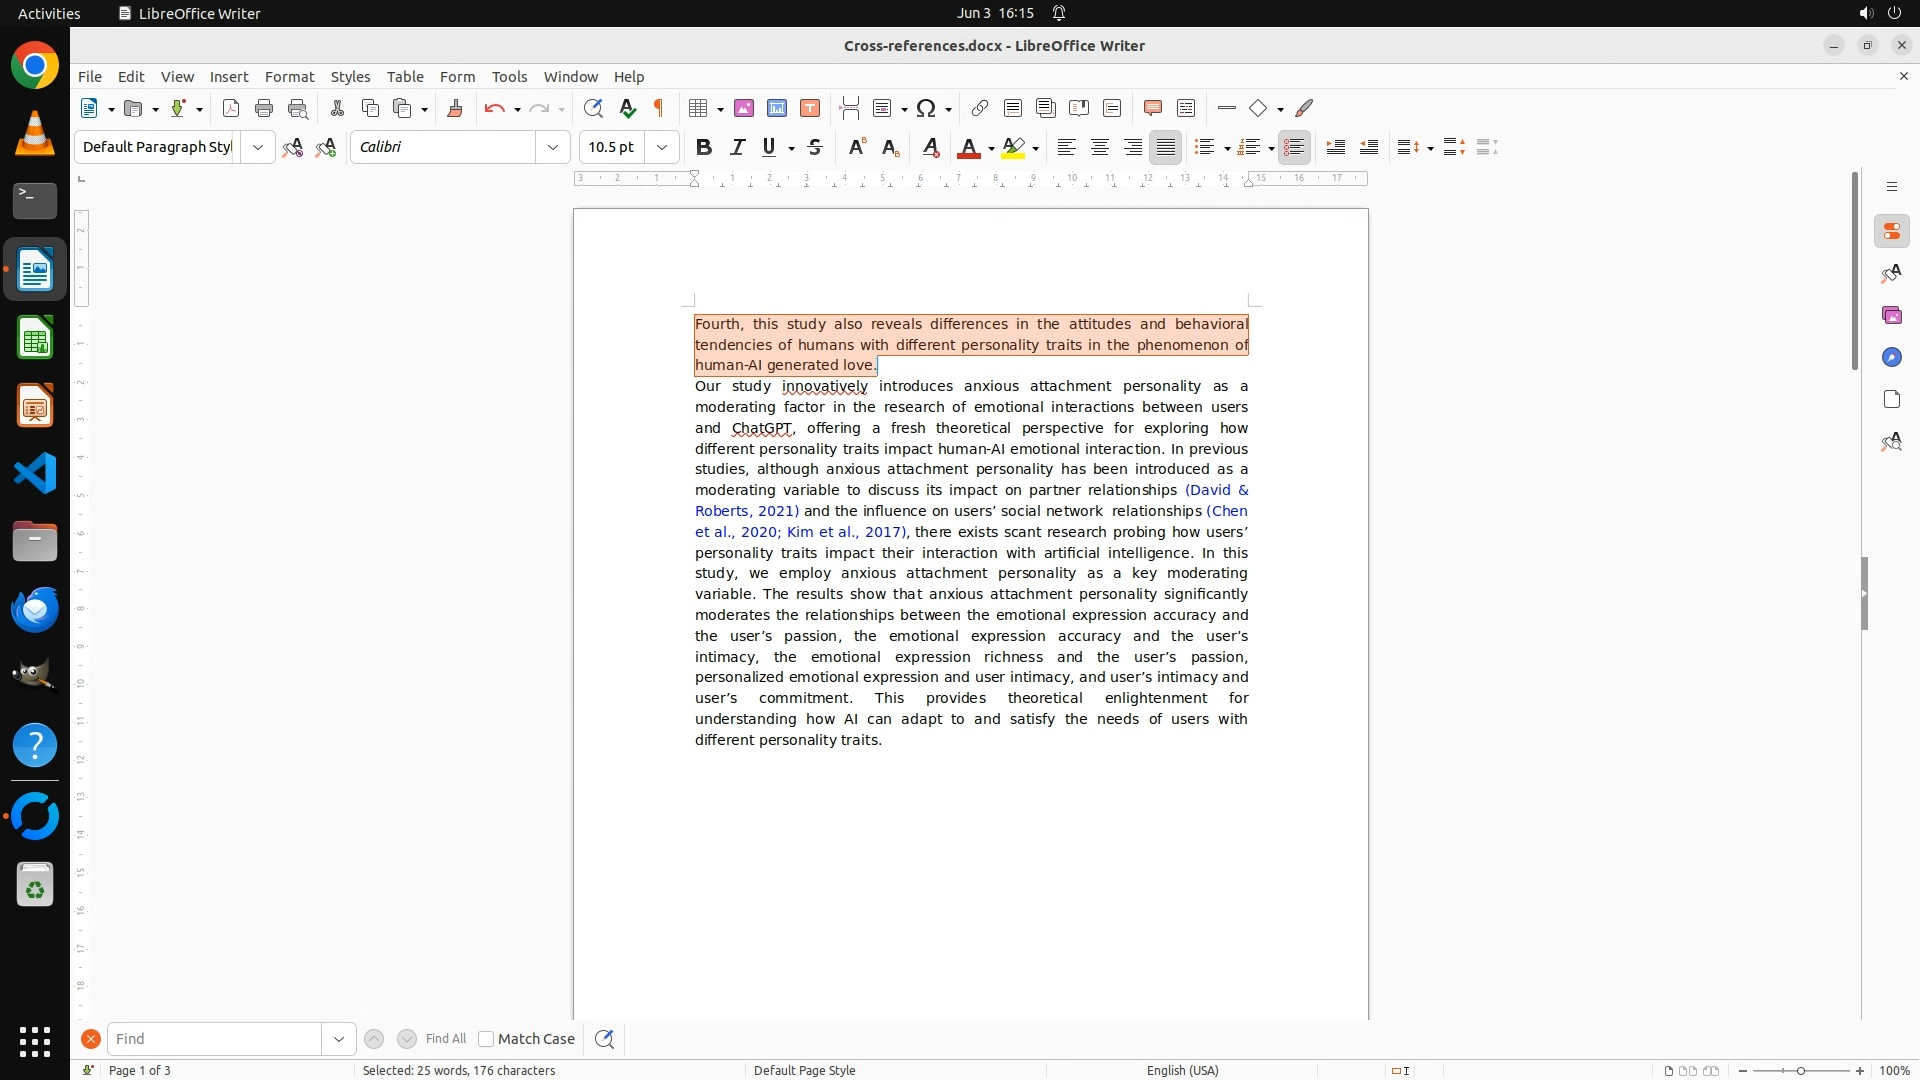
Task: Enable the Match Case checkbox
Action: pyautogui.click(x=486, y=1039)
